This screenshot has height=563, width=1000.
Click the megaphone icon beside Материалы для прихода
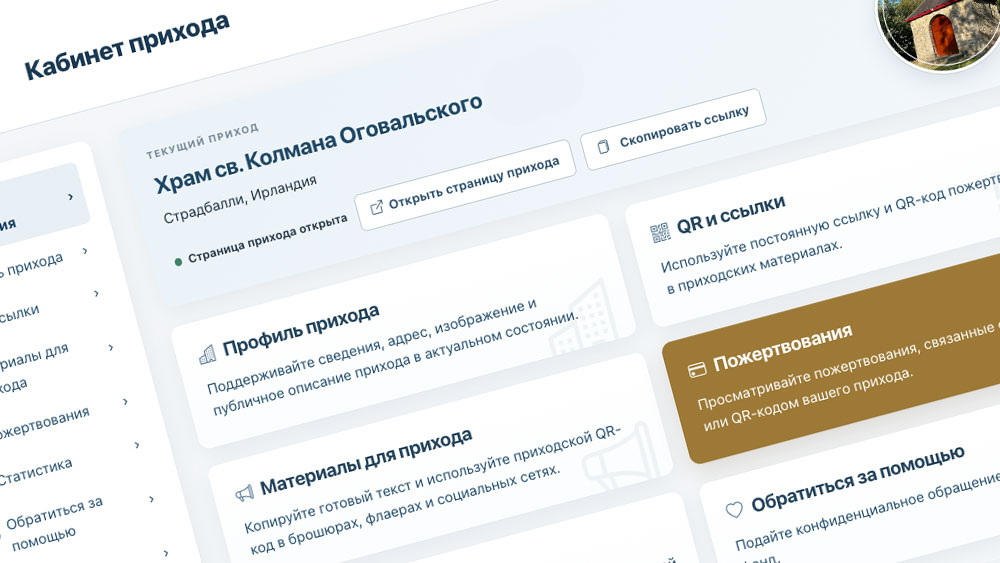[245, 493]
